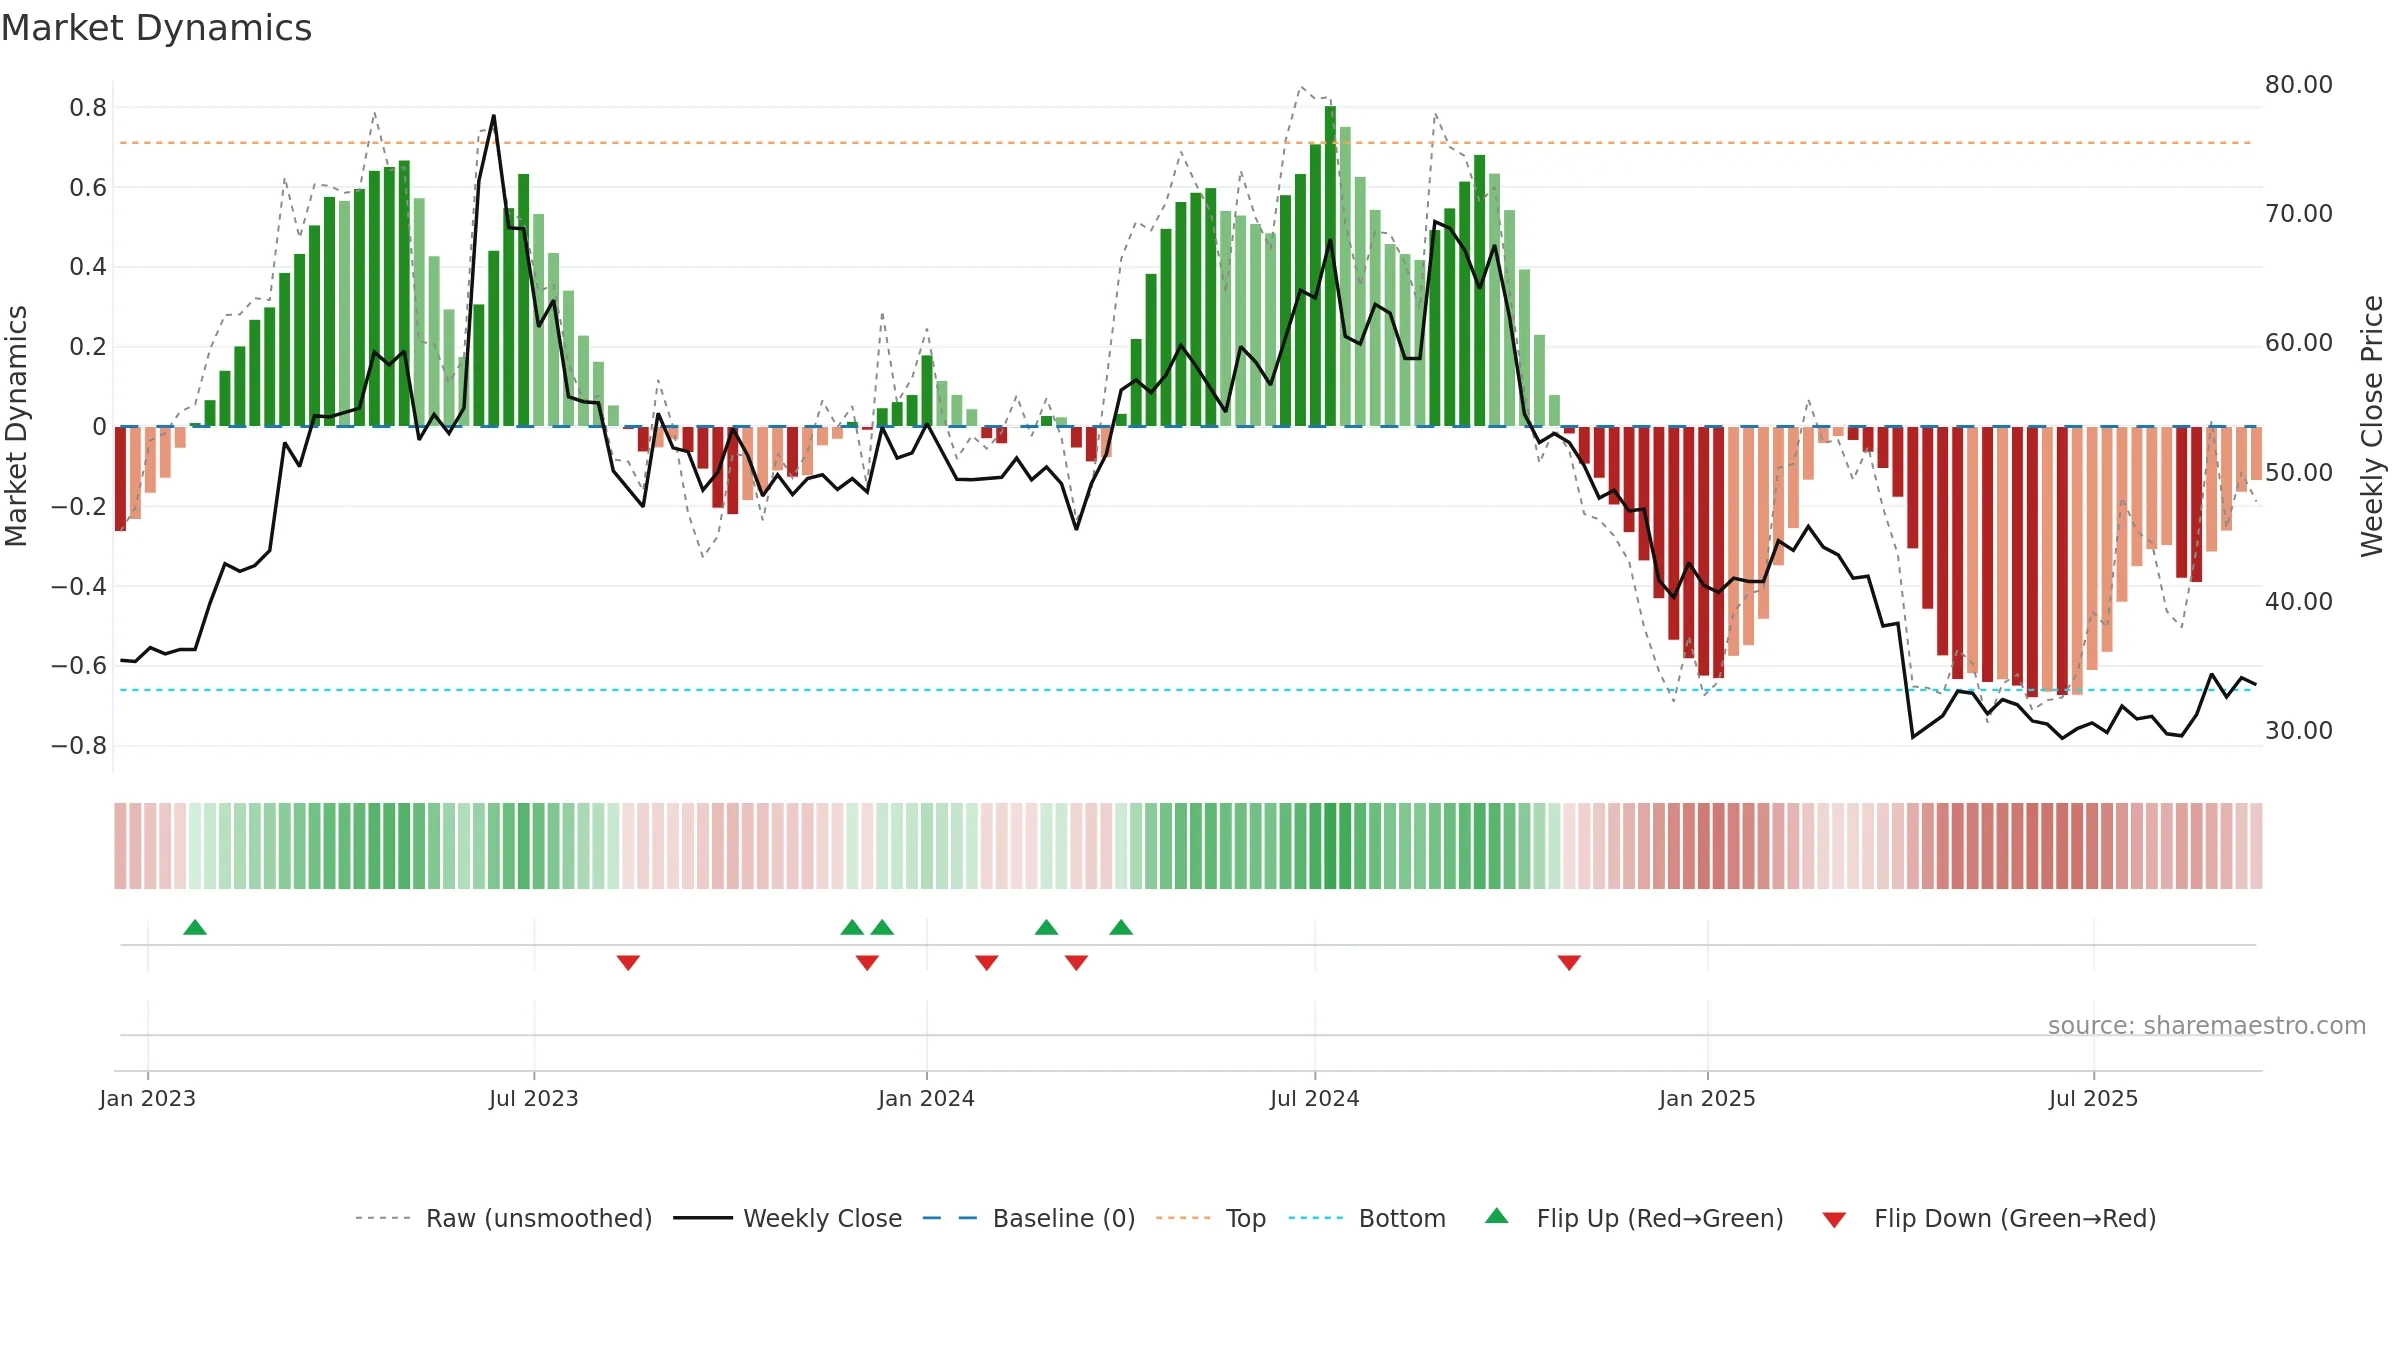
Task: Toggle the Flip Down (Green→Red) legend entry
Action: 1989,1218
